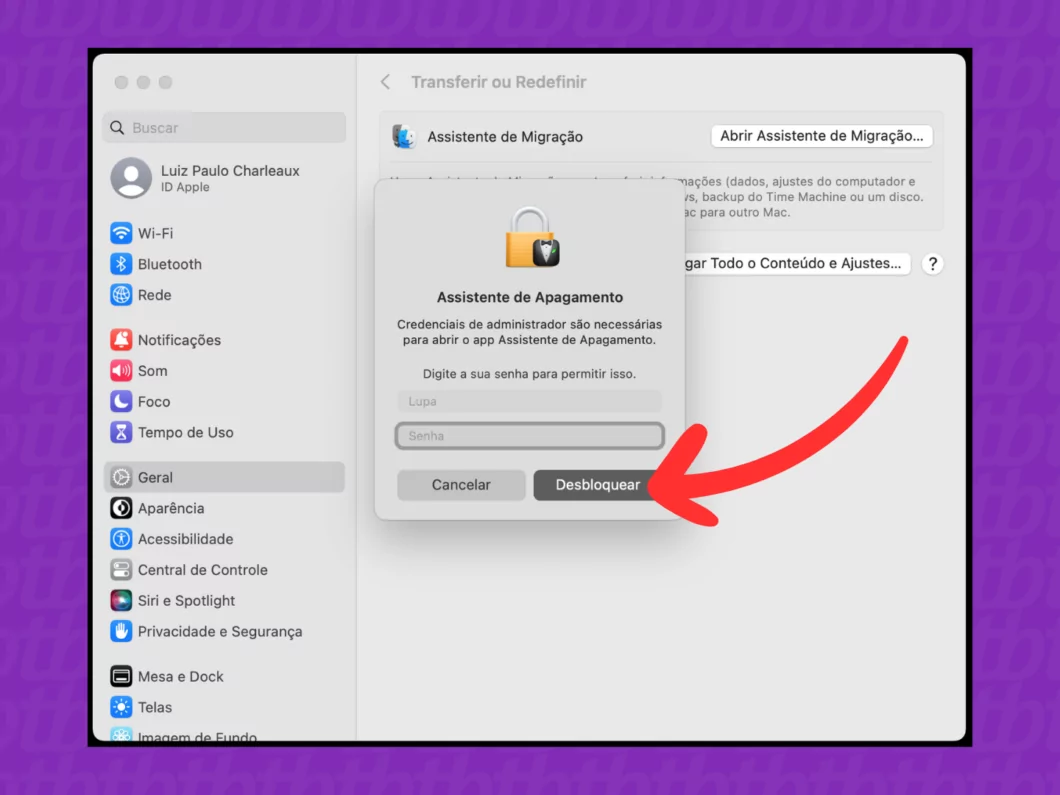Open the Aparência icon
The width and height of the screenshot is (1060, 795).
(x=121, y=508)
